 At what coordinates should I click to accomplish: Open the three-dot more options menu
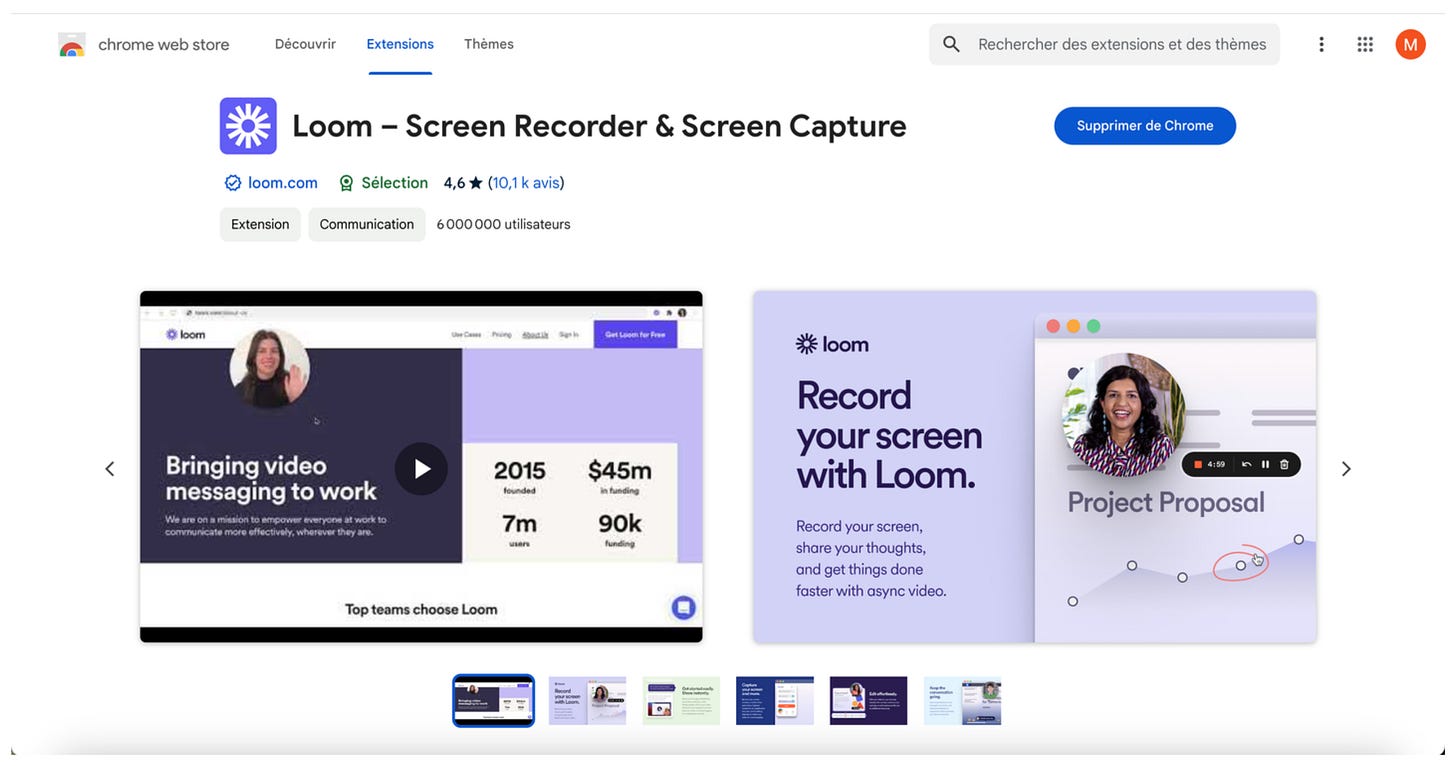(x=1321, y=44)
